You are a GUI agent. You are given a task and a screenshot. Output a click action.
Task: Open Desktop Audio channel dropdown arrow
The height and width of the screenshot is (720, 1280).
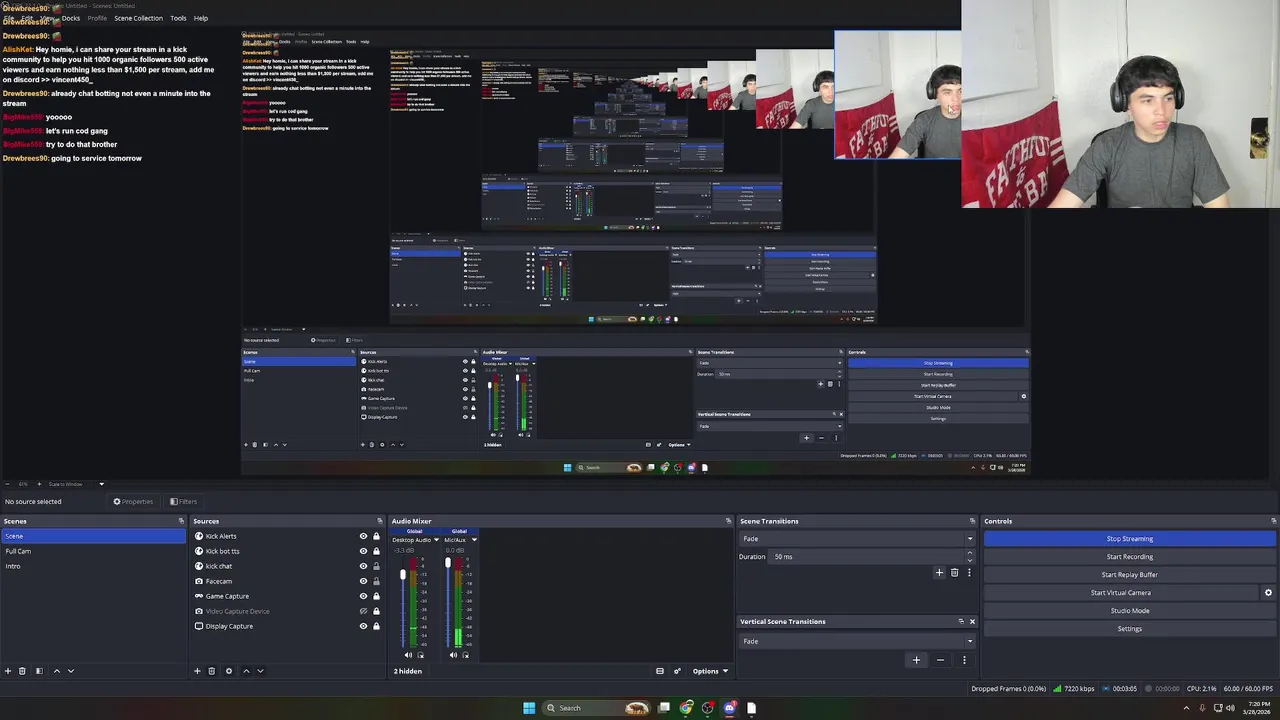point(438,540)
